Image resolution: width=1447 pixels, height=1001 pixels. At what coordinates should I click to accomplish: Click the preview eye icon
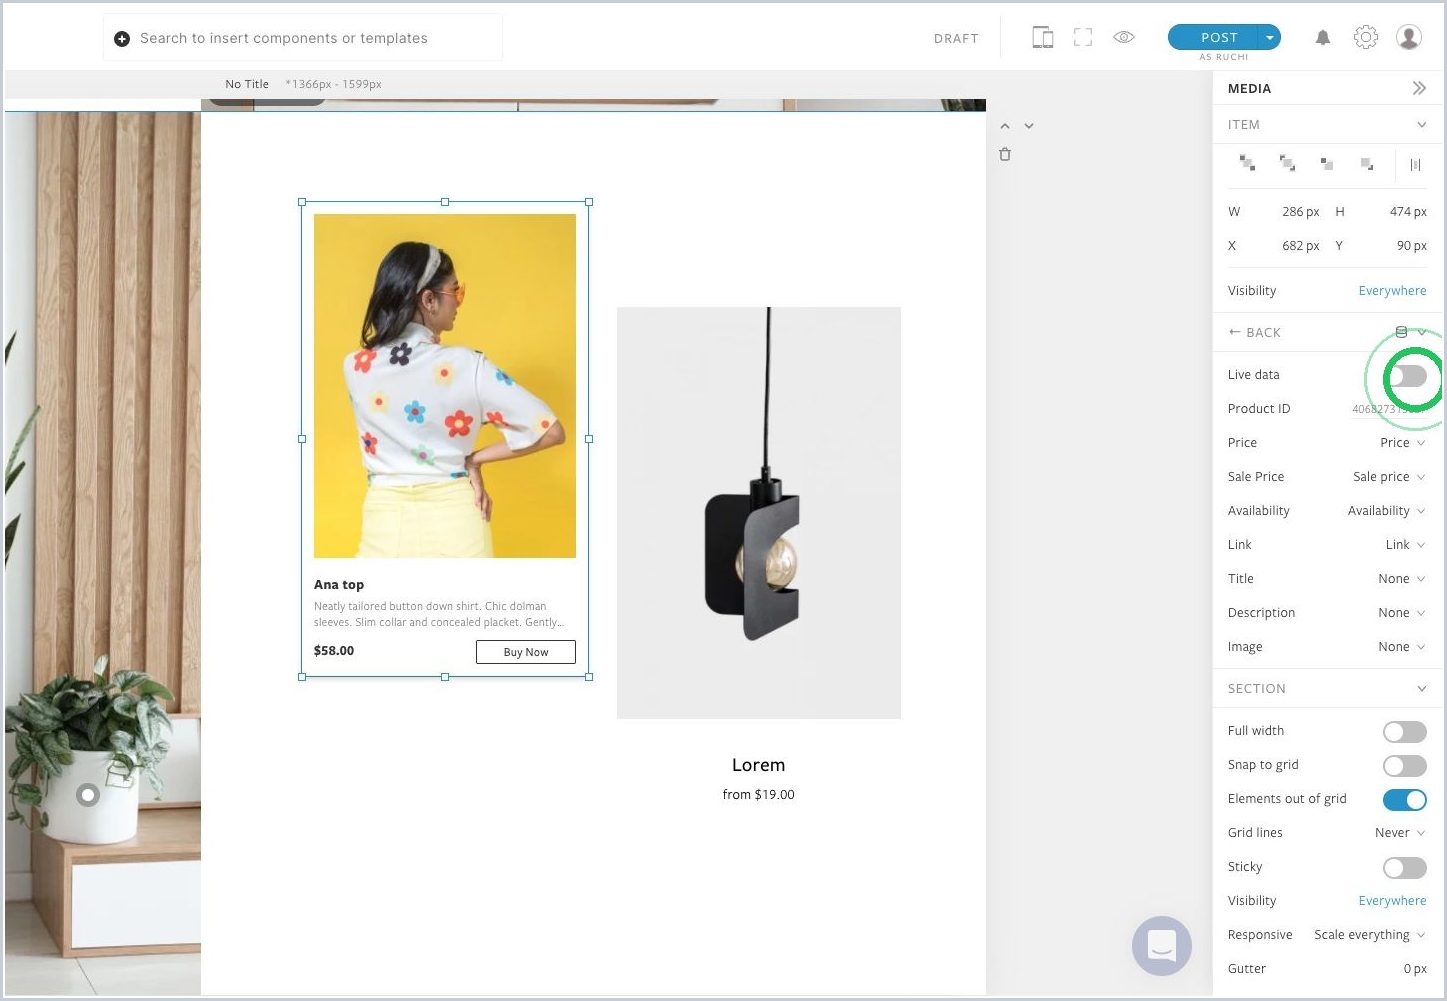[x=1124, y=37]
